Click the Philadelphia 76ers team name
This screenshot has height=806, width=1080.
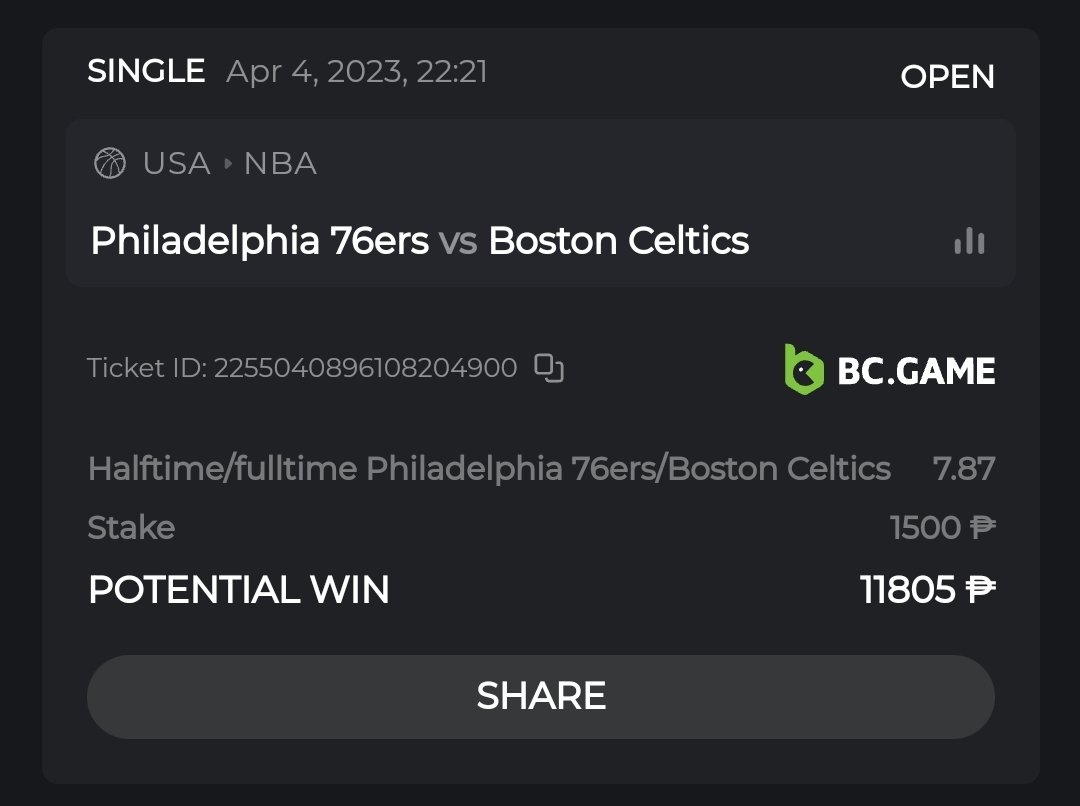pyautogui.click(x=260, y=241)
